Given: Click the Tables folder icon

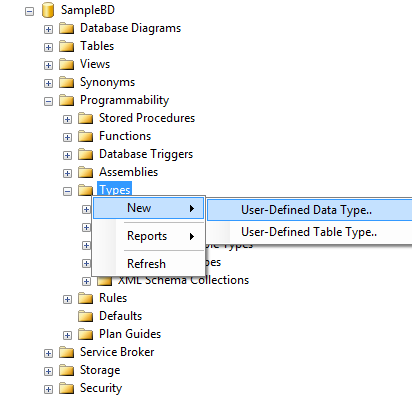Looking at the screenshot, I should (x=66, y=46).
